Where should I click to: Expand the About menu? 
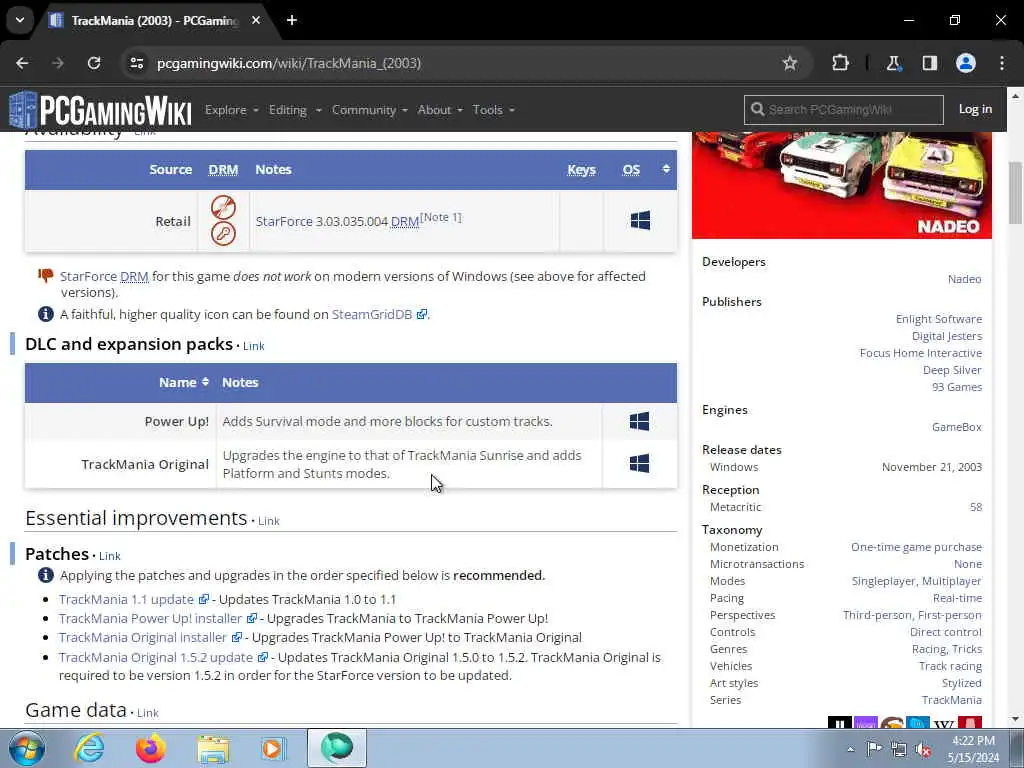(440, 110)
